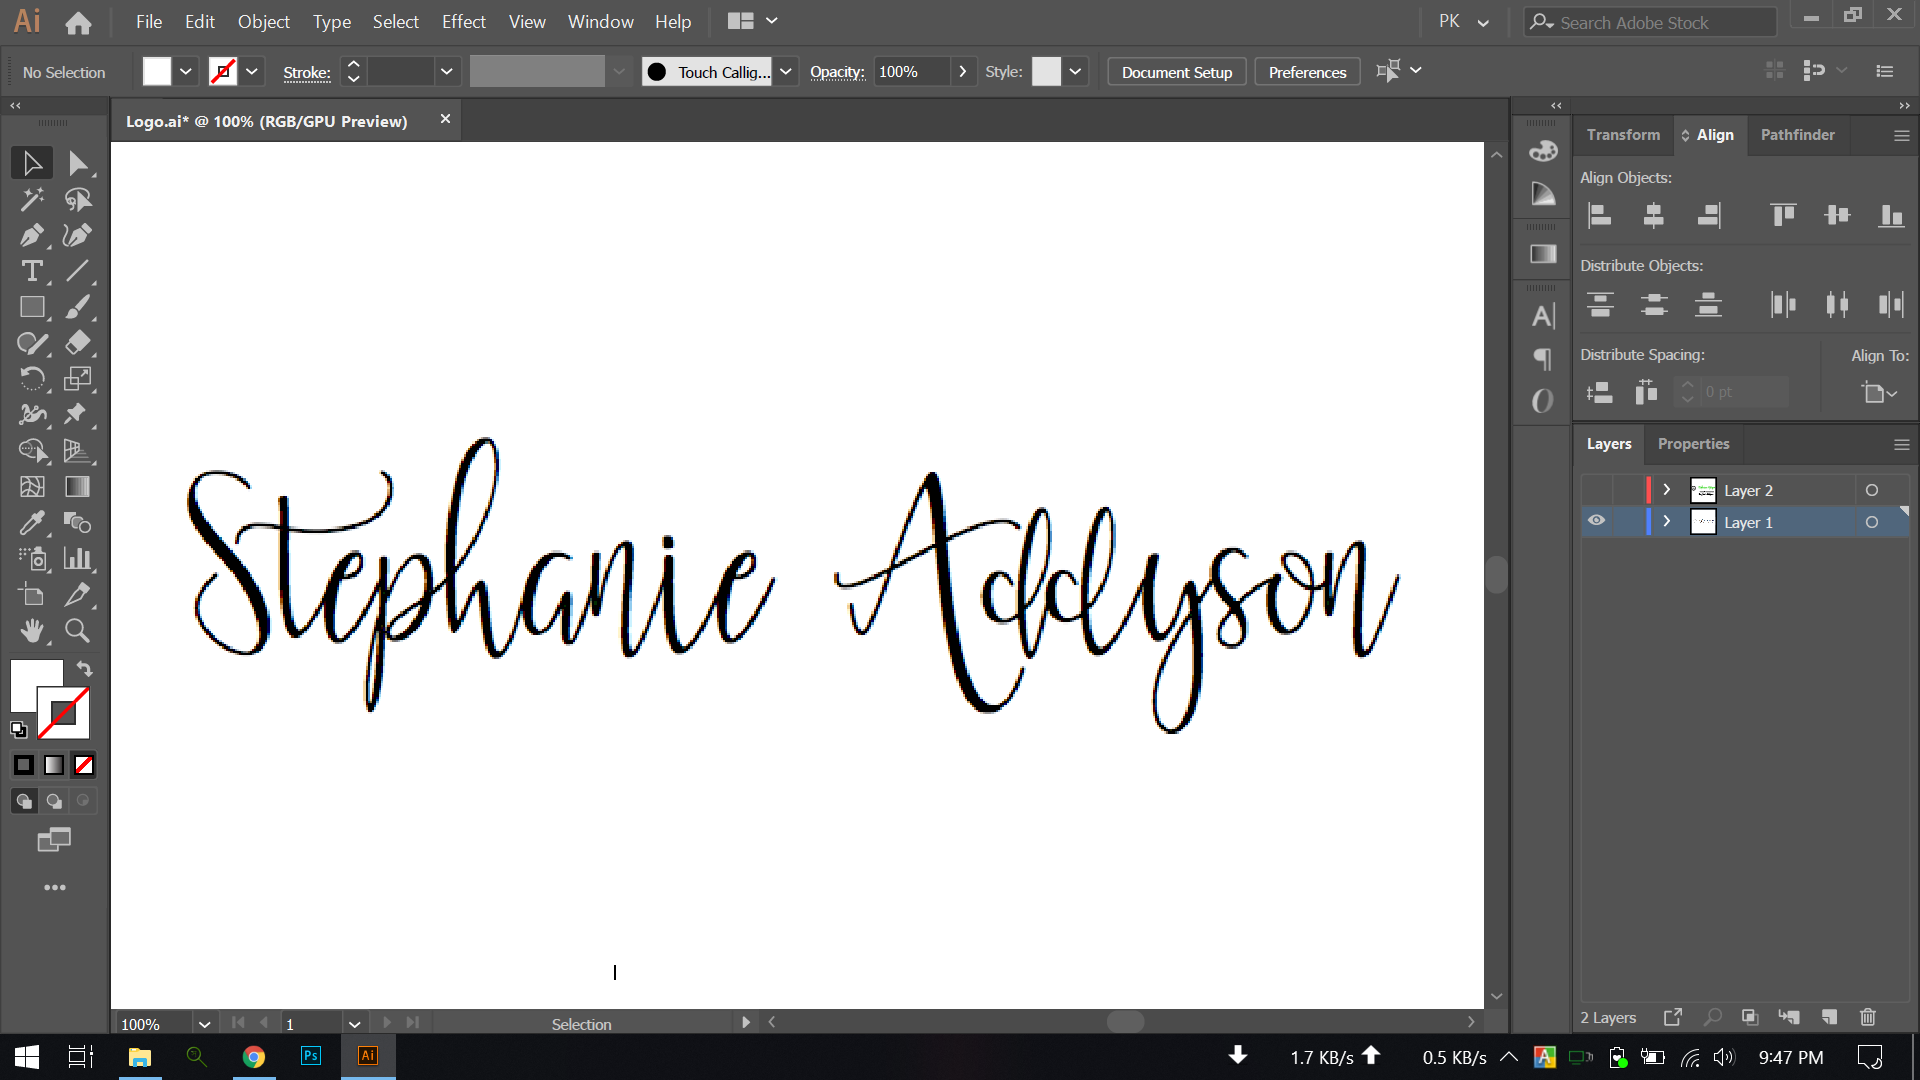This screenshot has height=1080, width=1920.
Task: Open the File menu
Action: coord(149,21)
